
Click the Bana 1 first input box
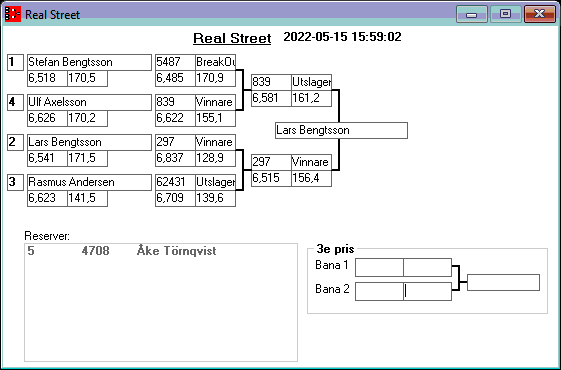pos(379,268)
